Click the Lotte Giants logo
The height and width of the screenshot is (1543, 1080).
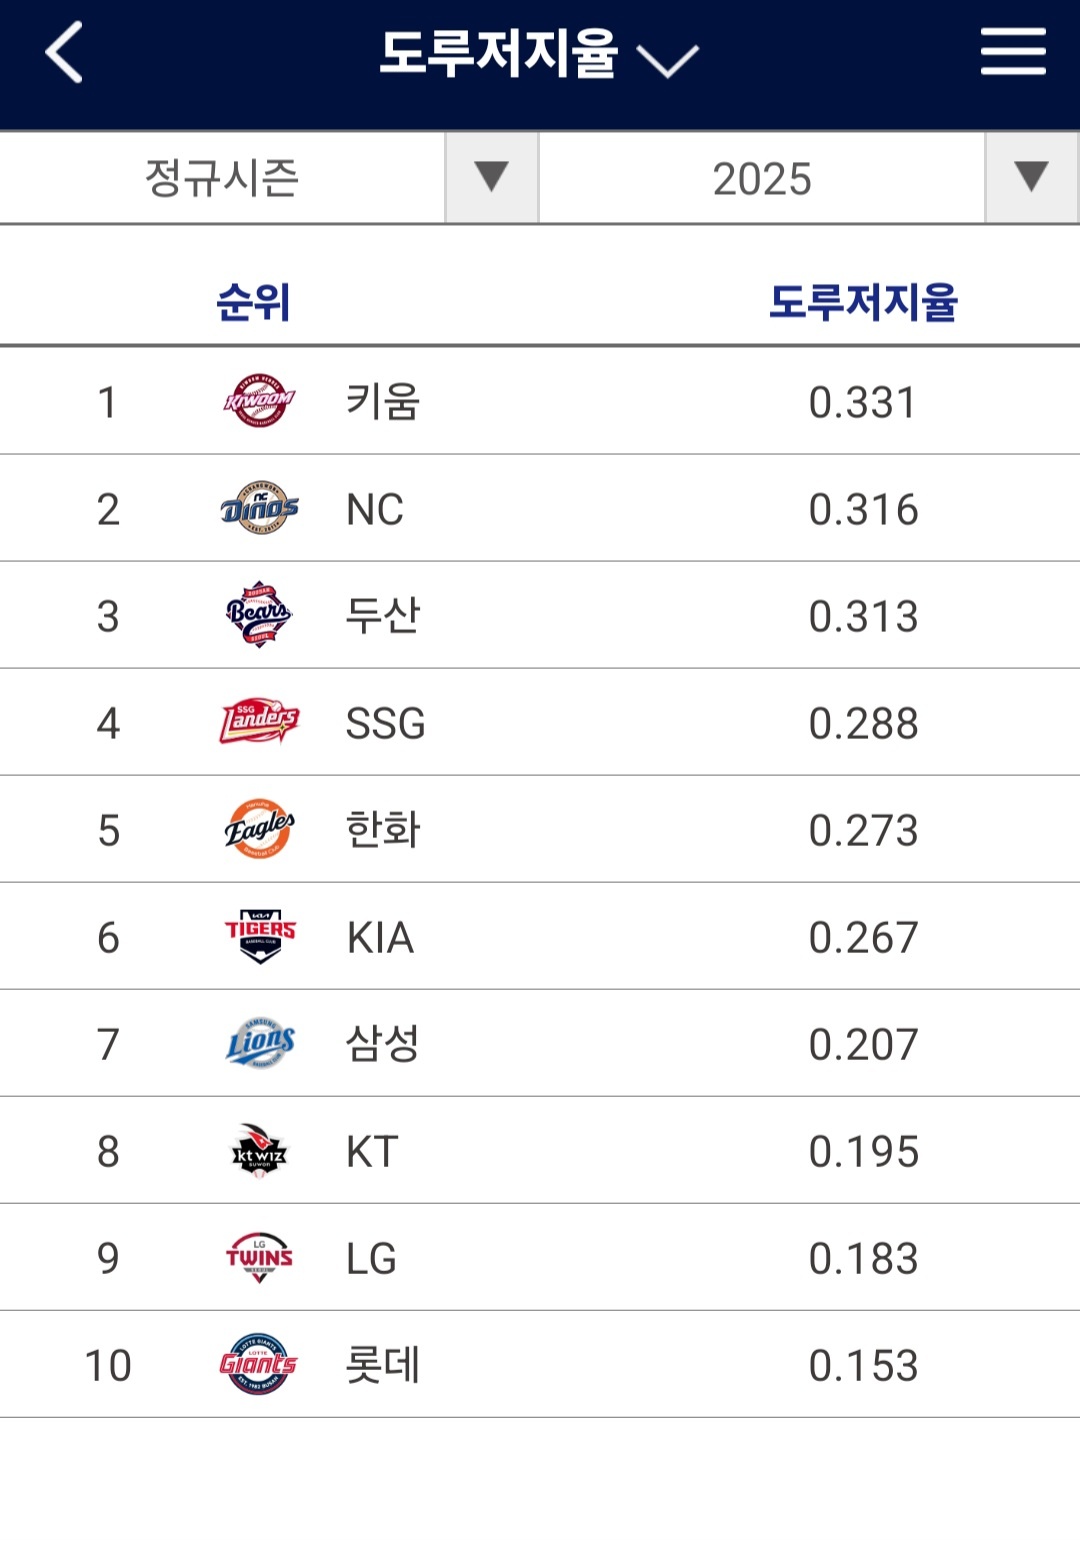(x=259, y=1364)
